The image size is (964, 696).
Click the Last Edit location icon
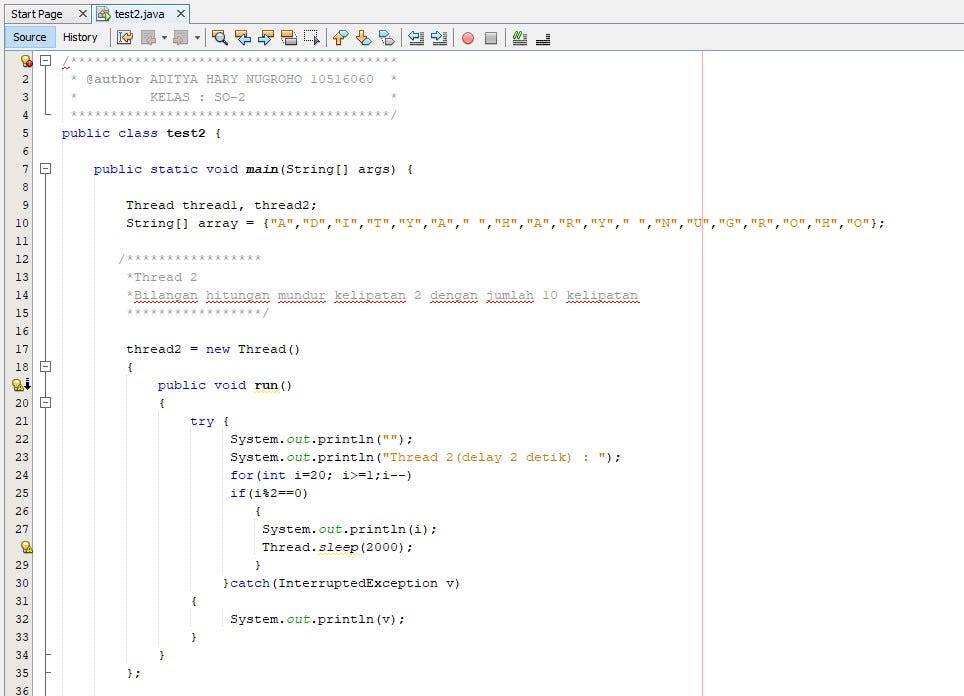click(x=125, y=38)
